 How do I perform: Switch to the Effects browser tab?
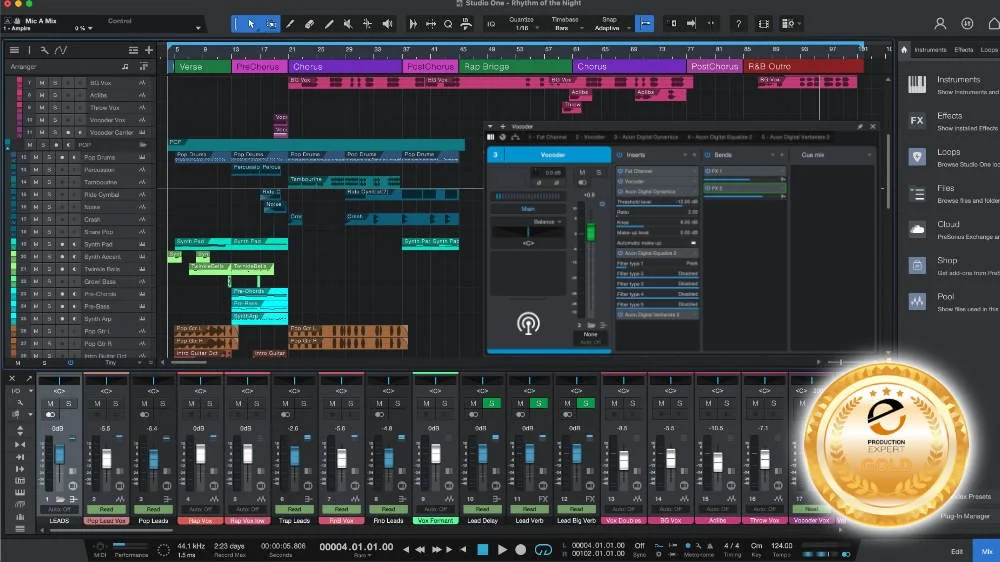(964, 50)
